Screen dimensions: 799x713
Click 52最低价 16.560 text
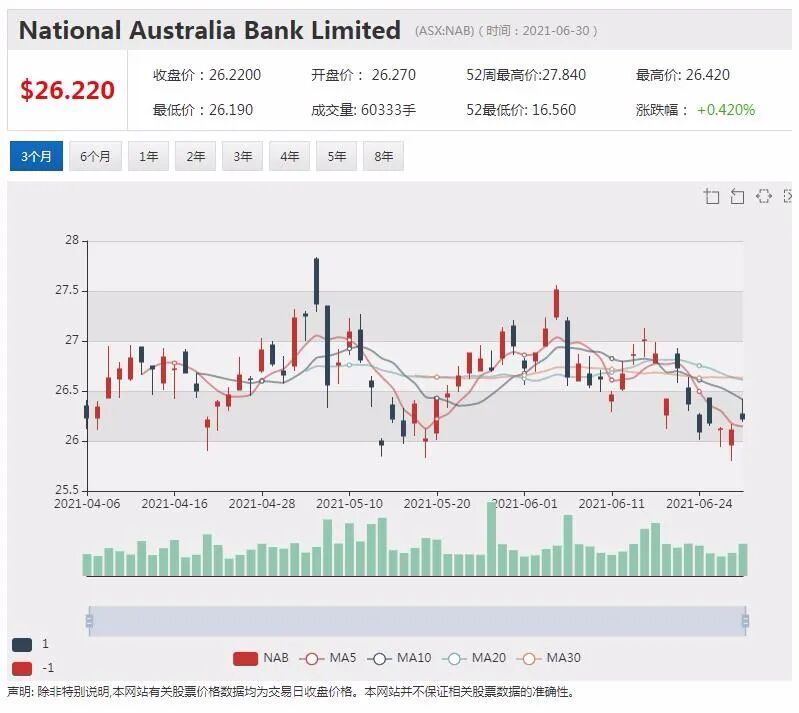[521, 110]
